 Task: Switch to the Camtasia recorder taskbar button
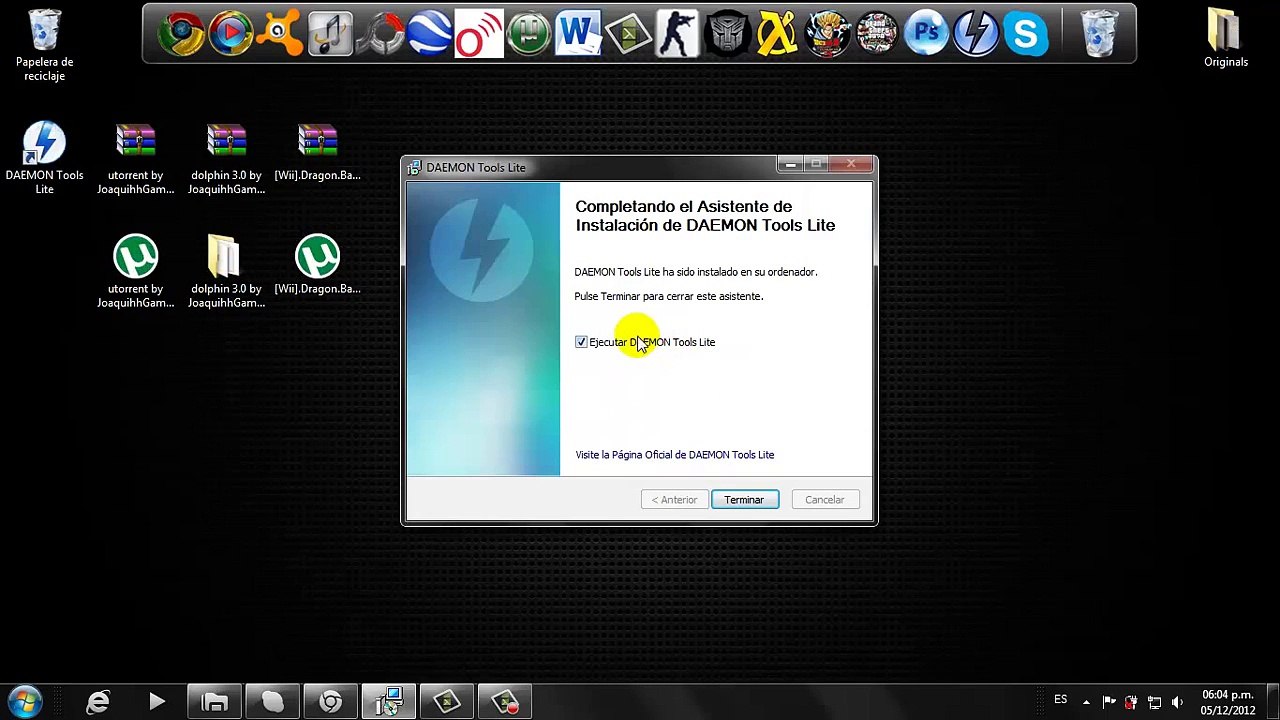pyautogui.click(x=504, y=702)
